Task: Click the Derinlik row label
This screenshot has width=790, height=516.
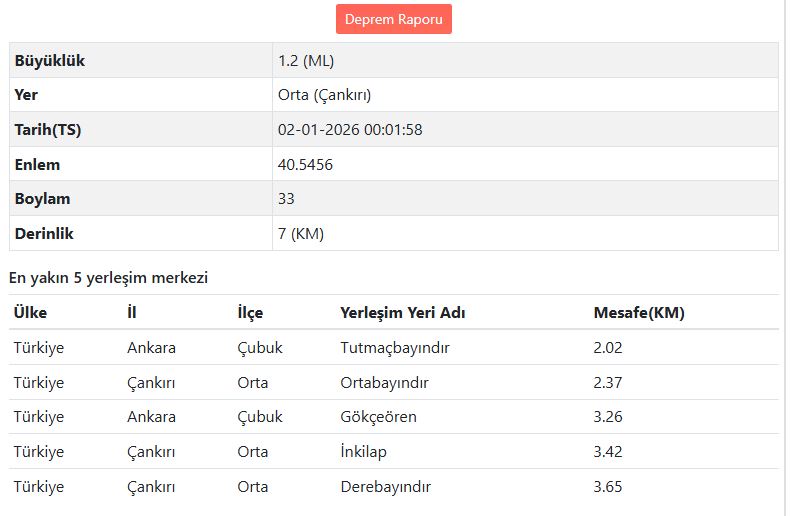Action: coord(45,234)
